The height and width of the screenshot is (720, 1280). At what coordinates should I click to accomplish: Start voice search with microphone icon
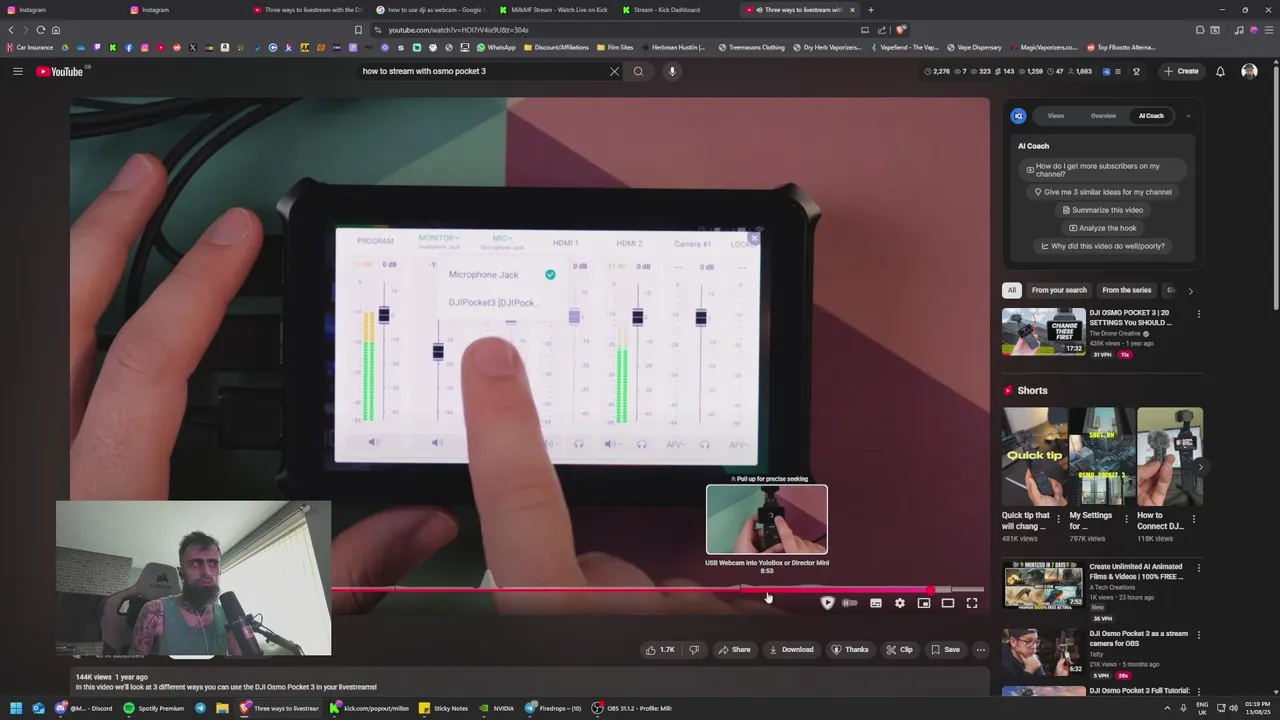(672, 71)
